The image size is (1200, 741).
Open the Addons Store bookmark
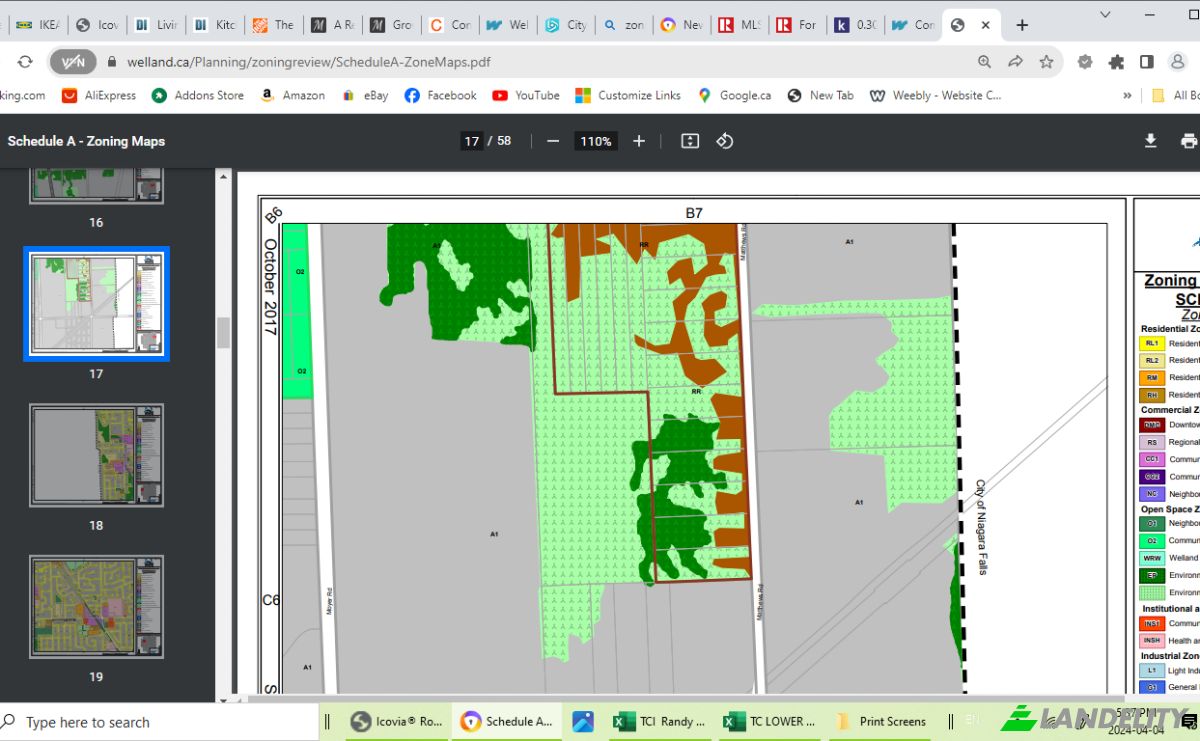click(198, 95)
